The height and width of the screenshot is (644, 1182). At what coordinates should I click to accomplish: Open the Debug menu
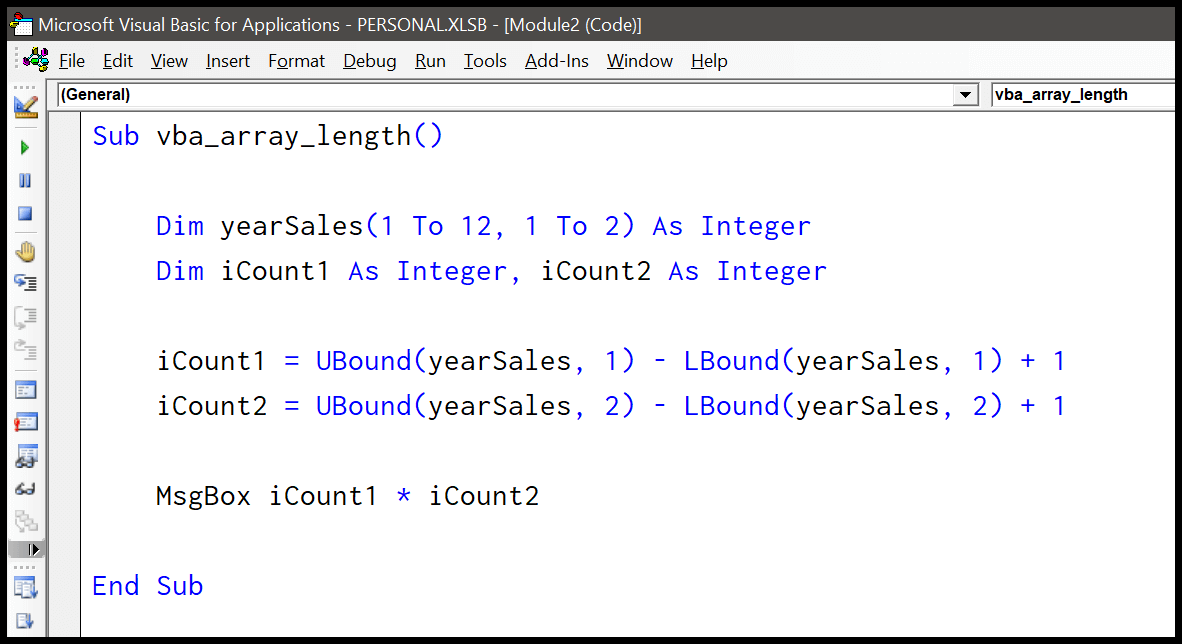pyautogui.click(x=369, y=61)
